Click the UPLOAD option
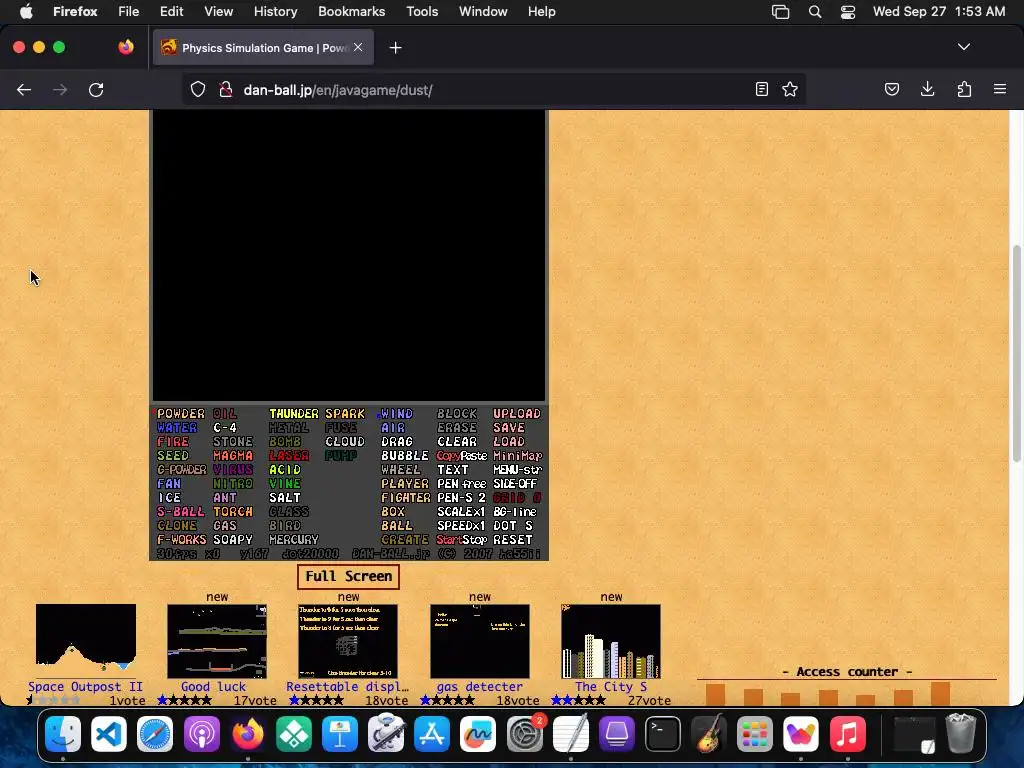Image resolution: width=1024 pixels, height=768 pixels. tap(517, 413)
